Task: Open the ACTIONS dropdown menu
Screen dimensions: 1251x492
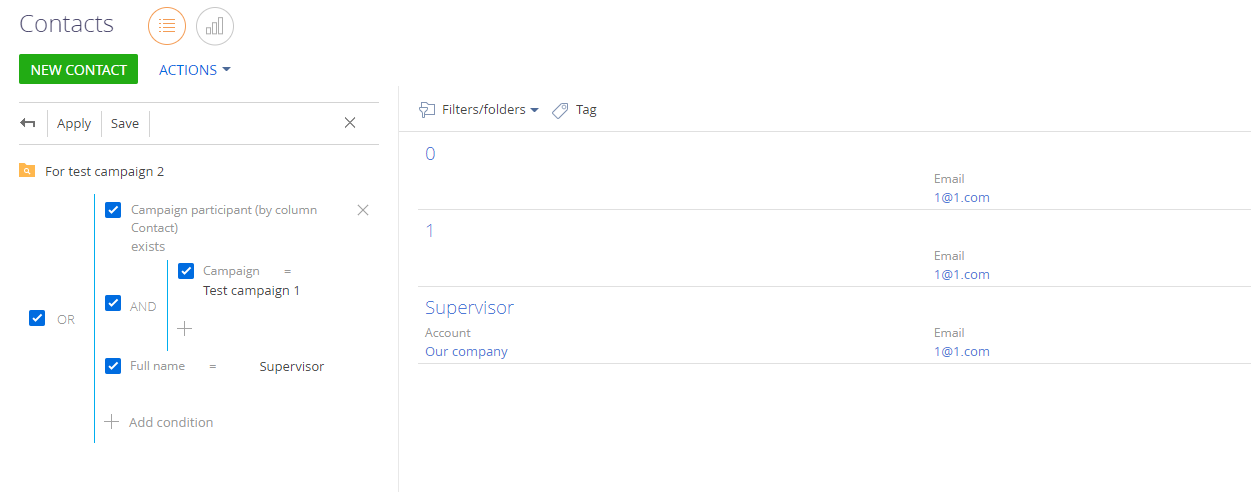Action: [195, 70]
